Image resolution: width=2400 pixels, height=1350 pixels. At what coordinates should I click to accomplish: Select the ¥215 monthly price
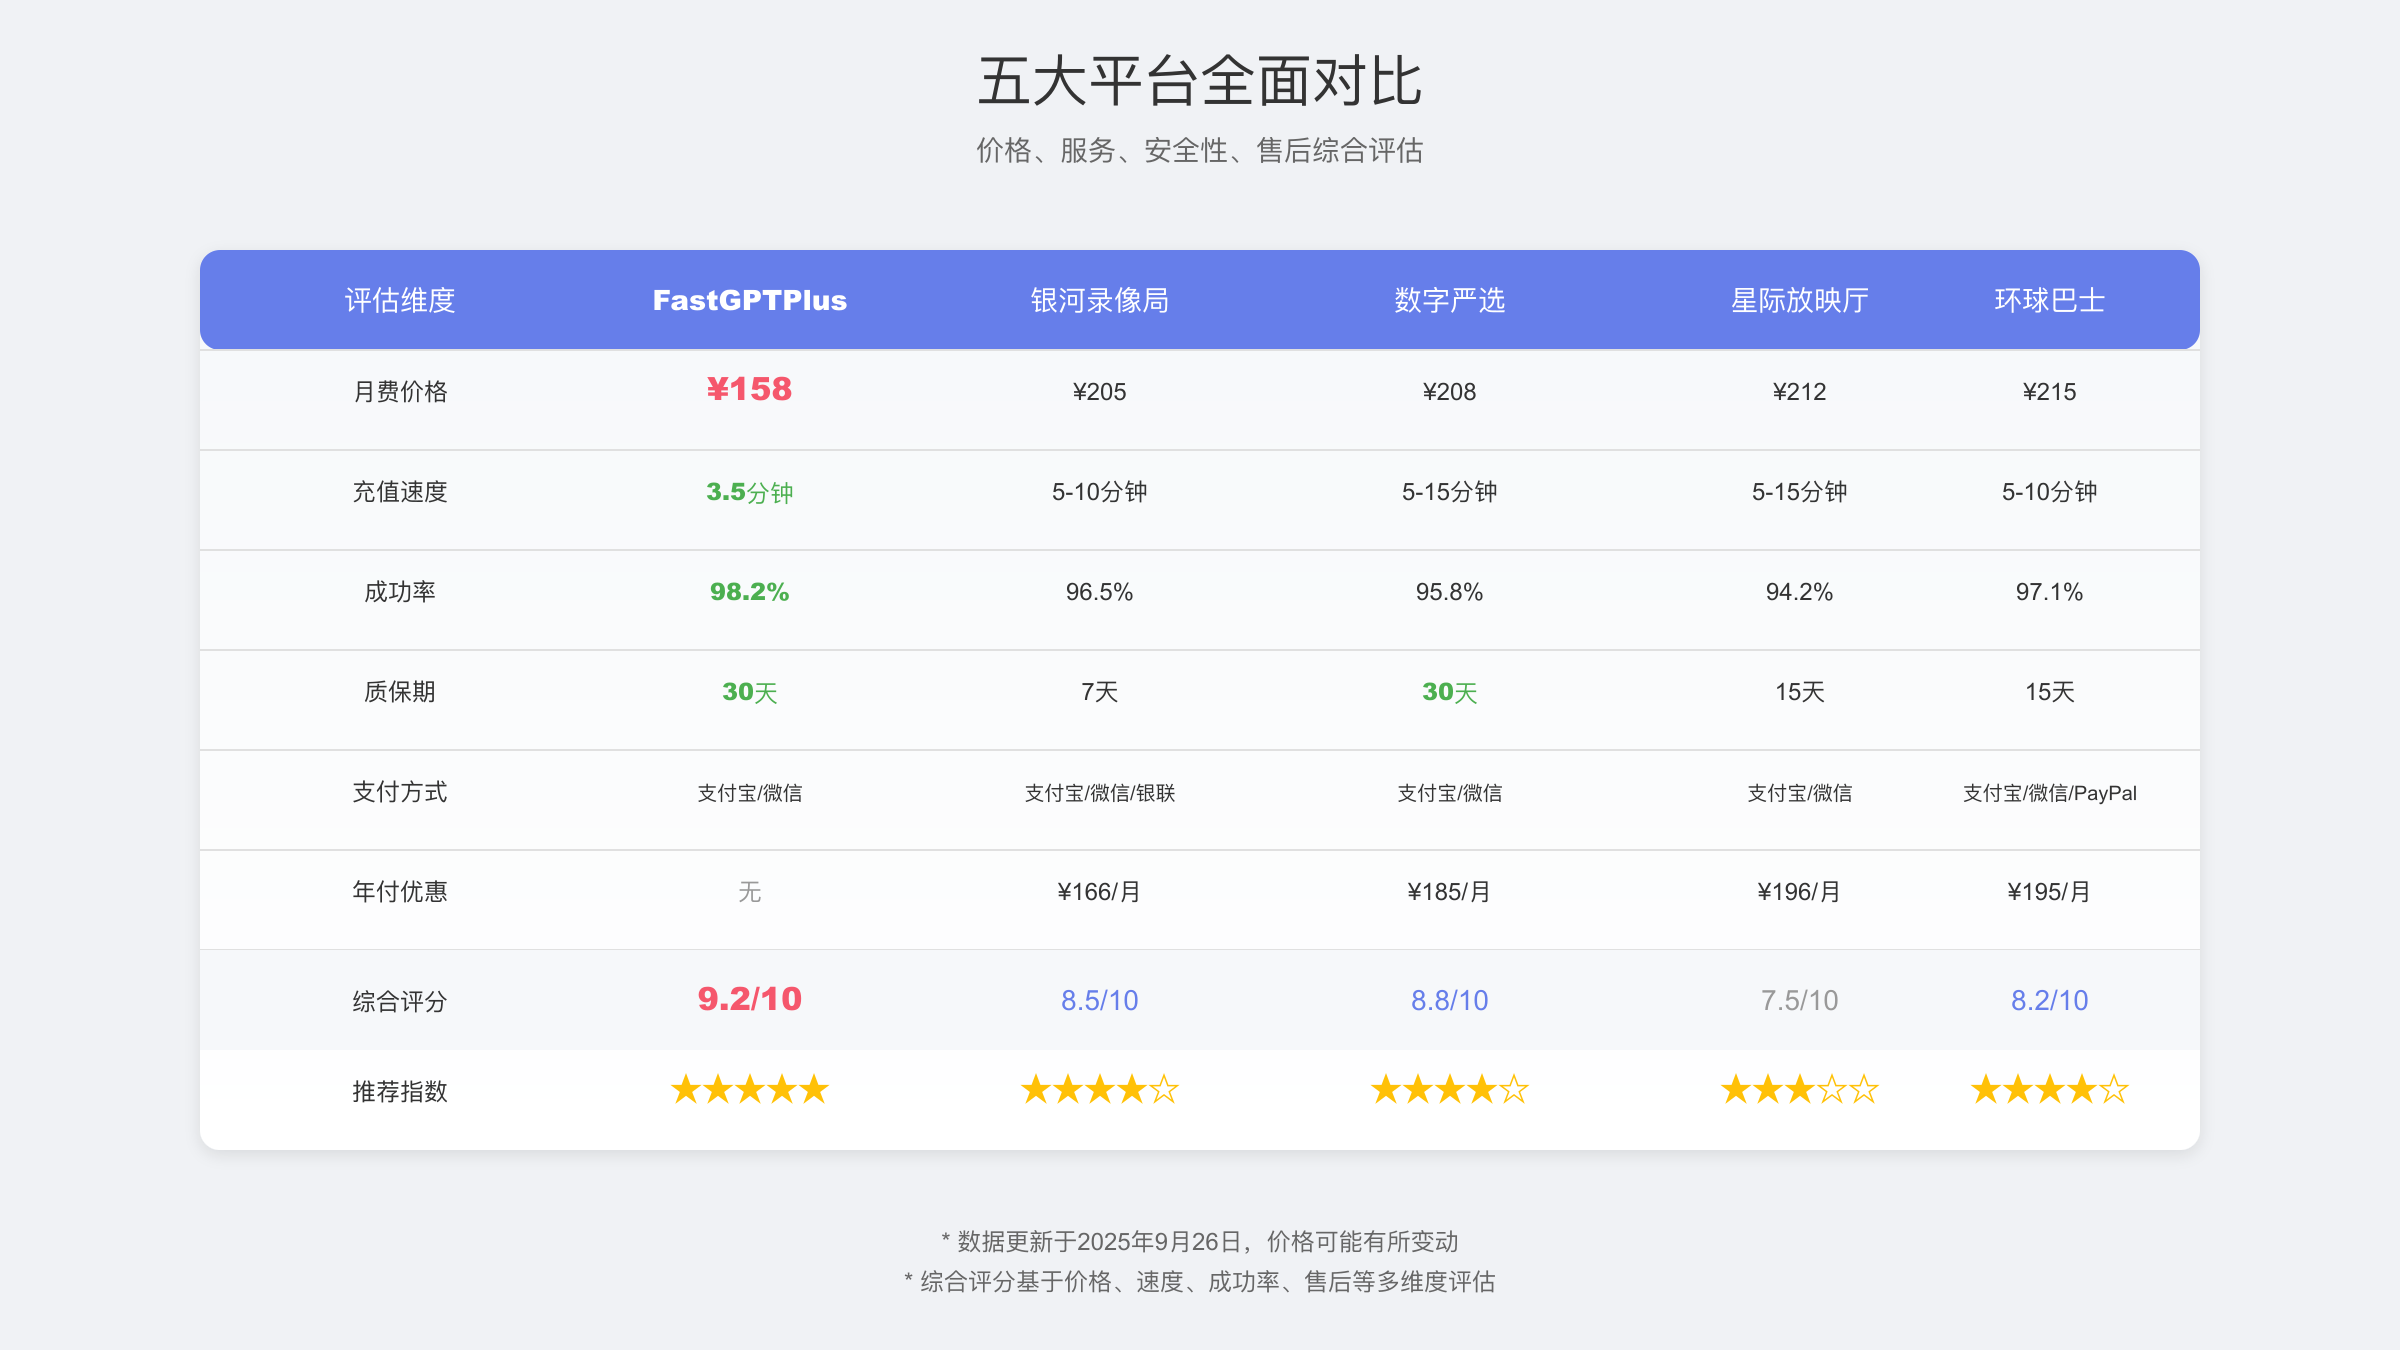pyautogui.click(x=2049, y=391)
